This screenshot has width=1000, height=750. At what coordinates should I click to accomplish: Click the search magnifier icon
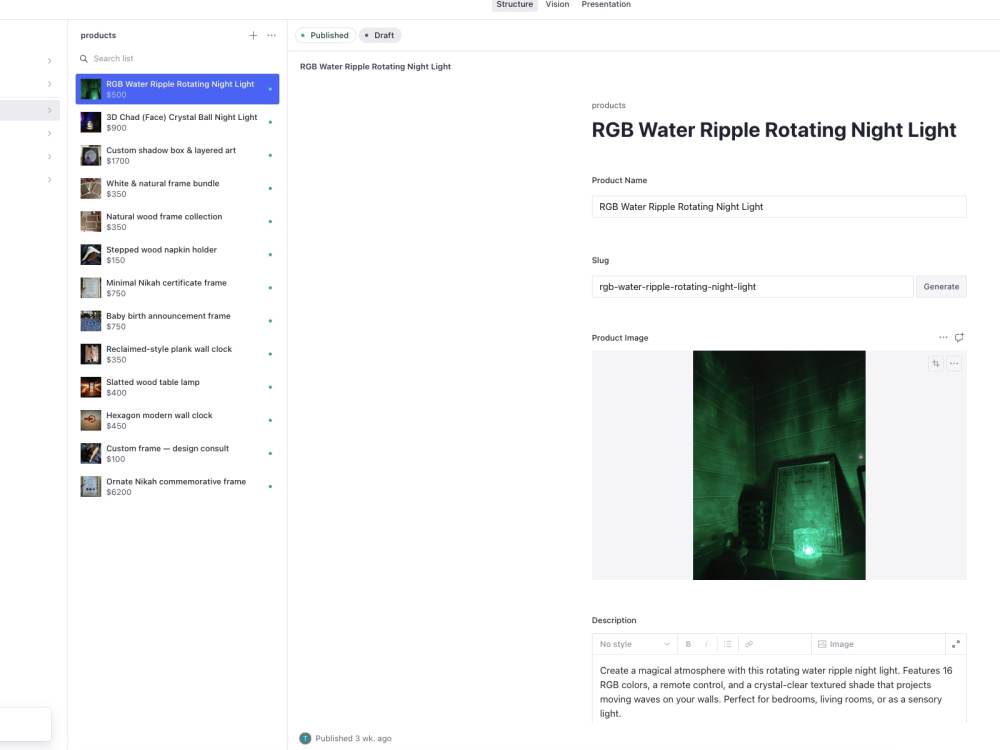[x=84, y=59]
